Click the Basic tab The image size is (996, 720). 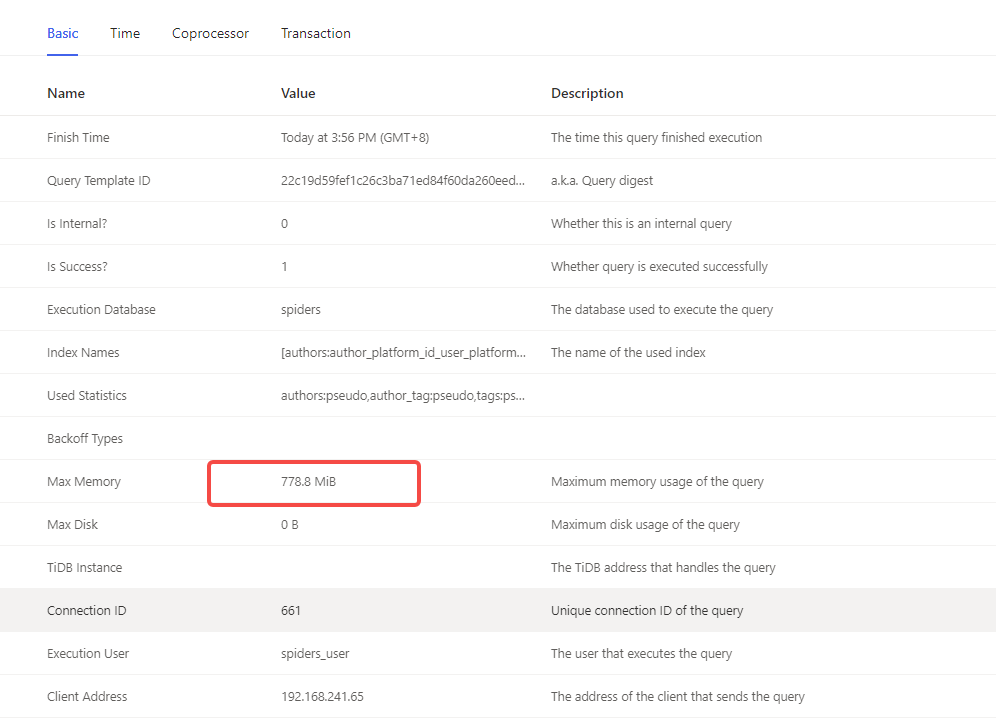(x=62, y=34)
